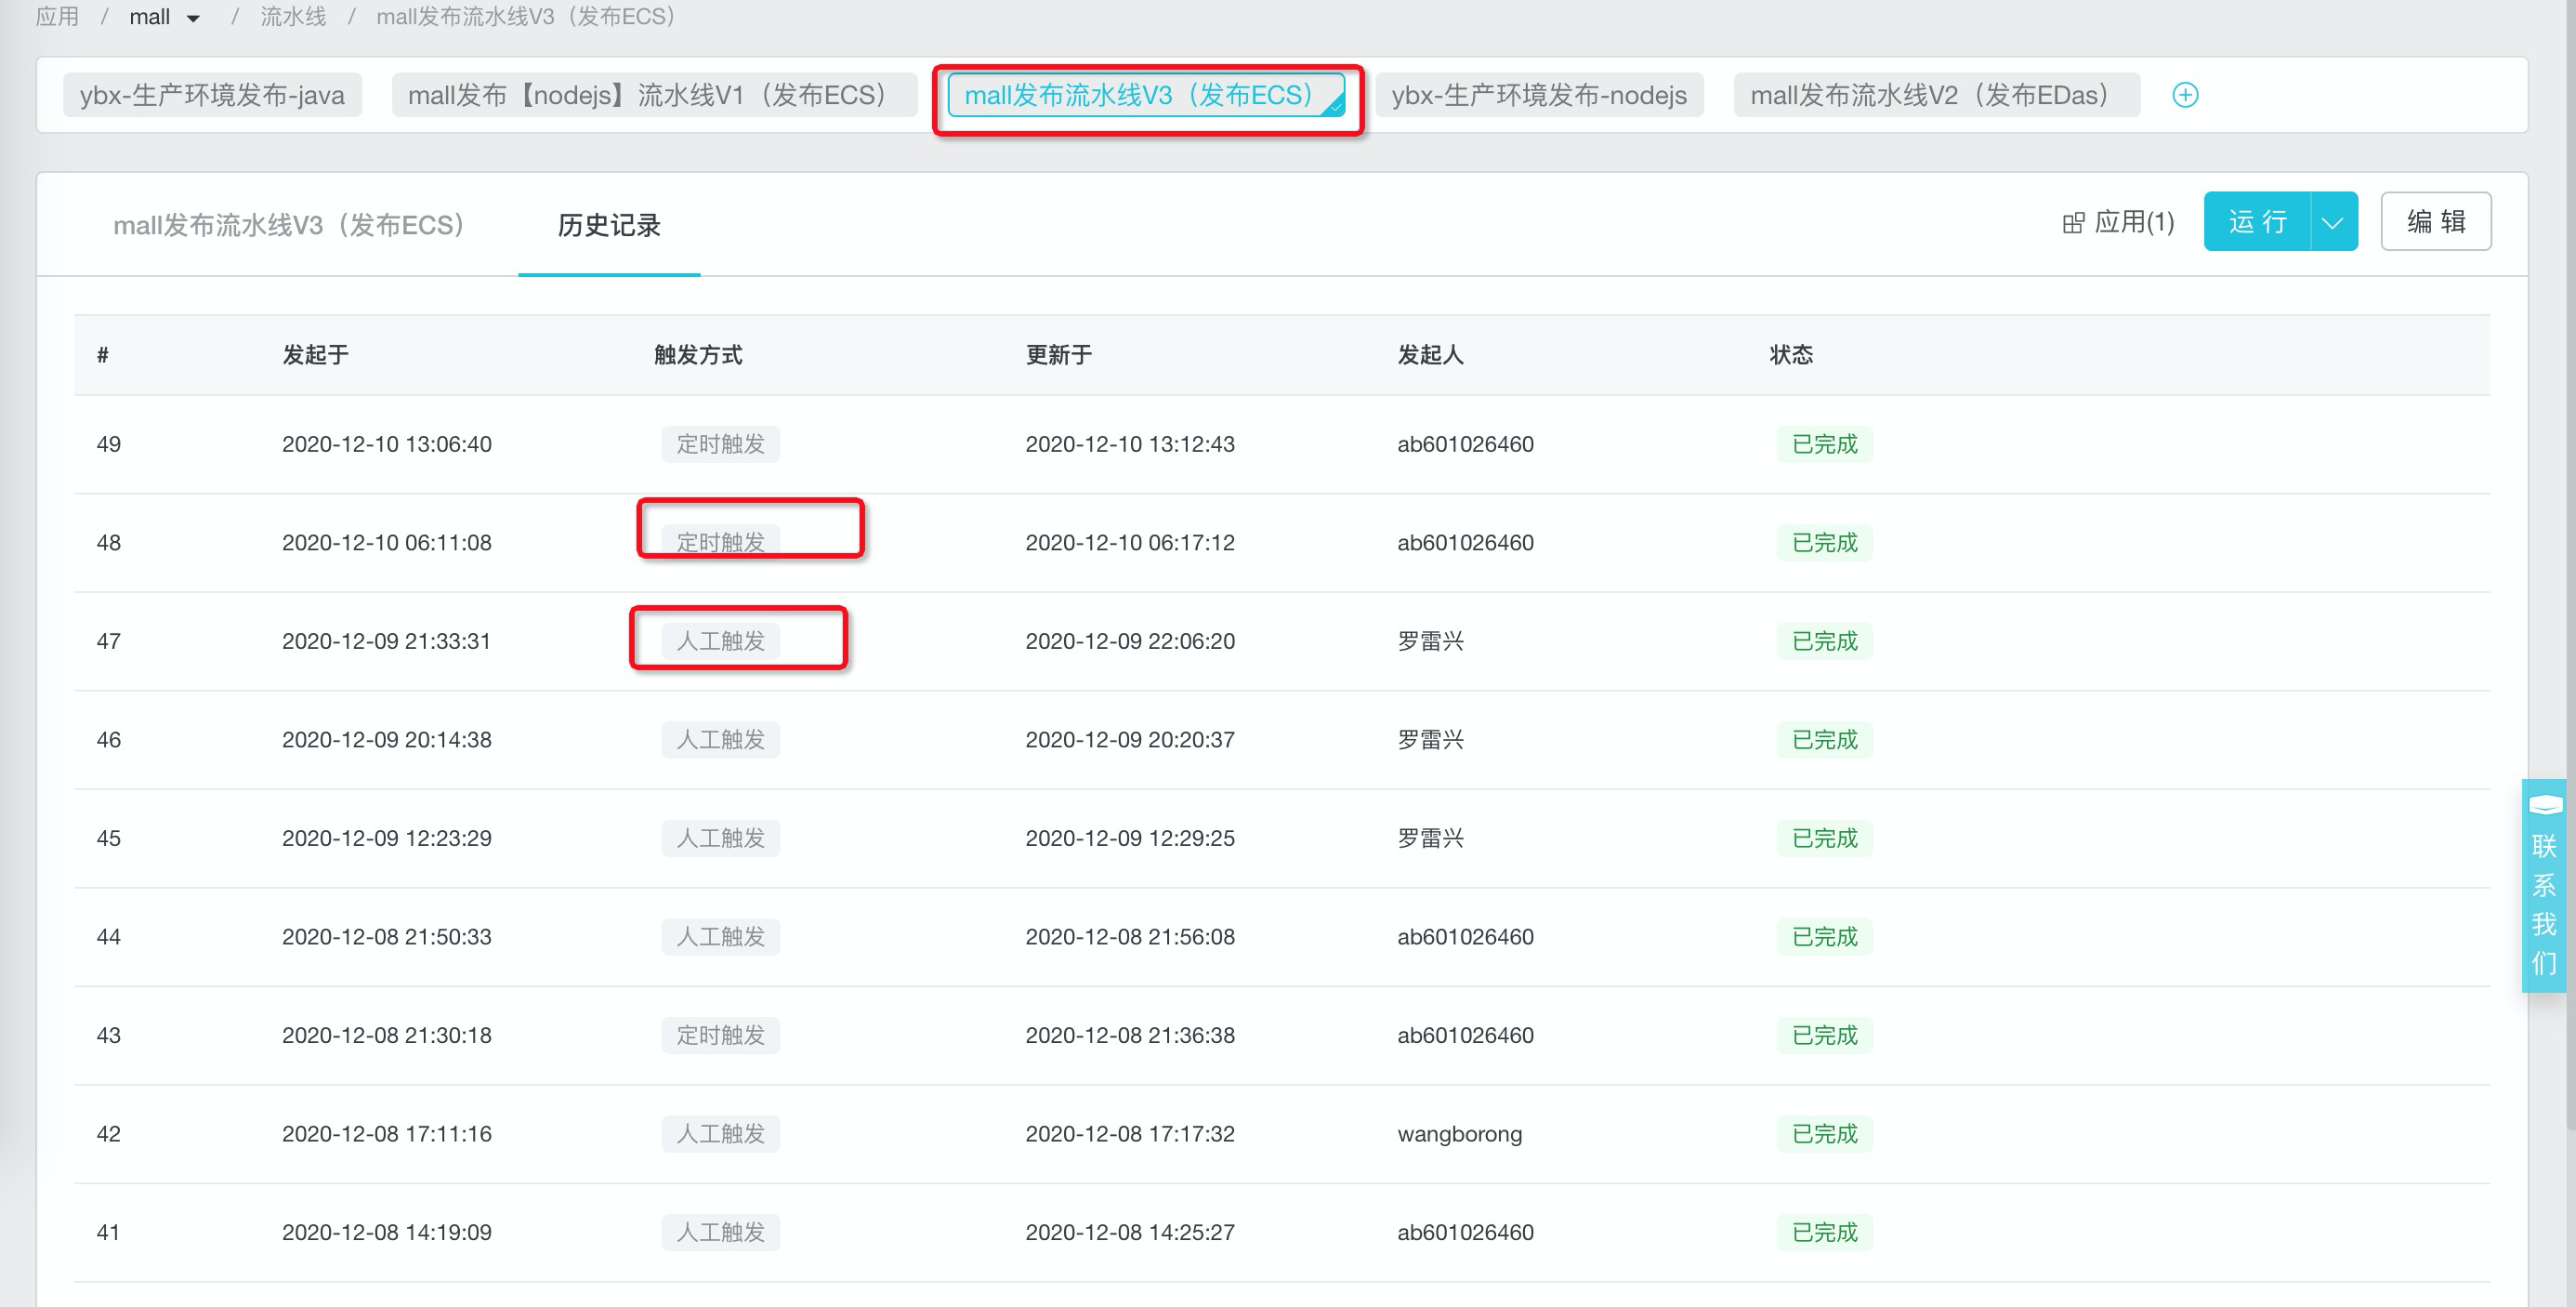Screen dimensions: 2576x1307
Task: Click initiator wangborong in row 42
Action: pos(1460,1134)
